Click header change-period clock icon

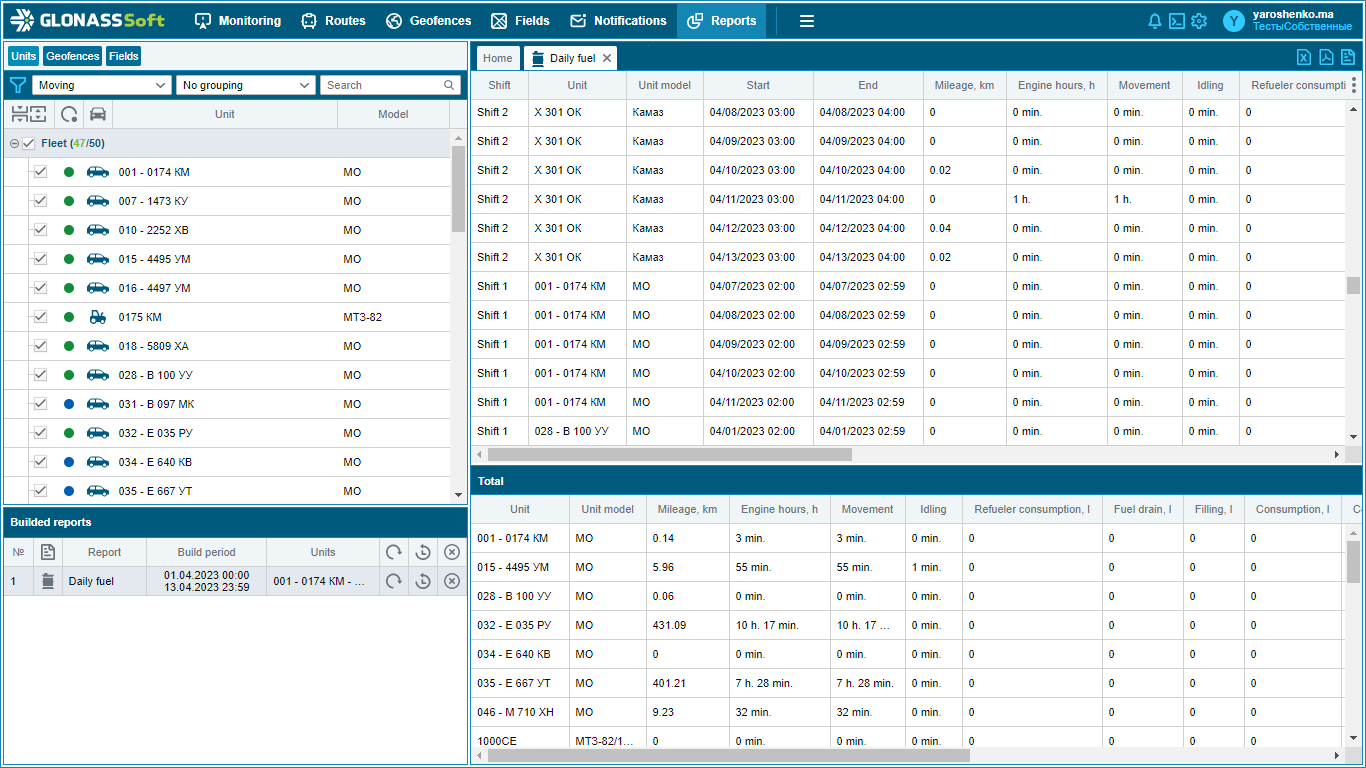tap(423, 552)
